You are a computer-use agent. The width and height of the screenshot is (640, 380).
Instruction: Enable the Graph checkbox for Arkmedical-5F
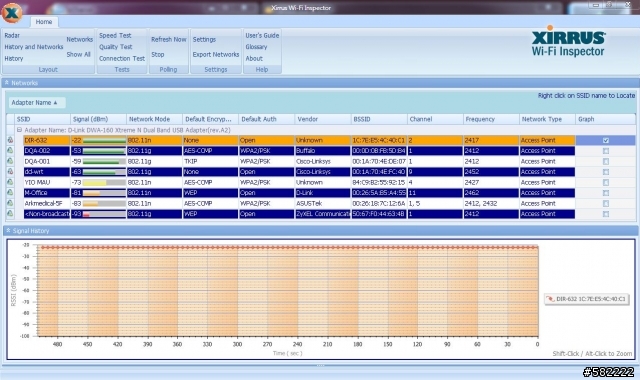point(606,204)
